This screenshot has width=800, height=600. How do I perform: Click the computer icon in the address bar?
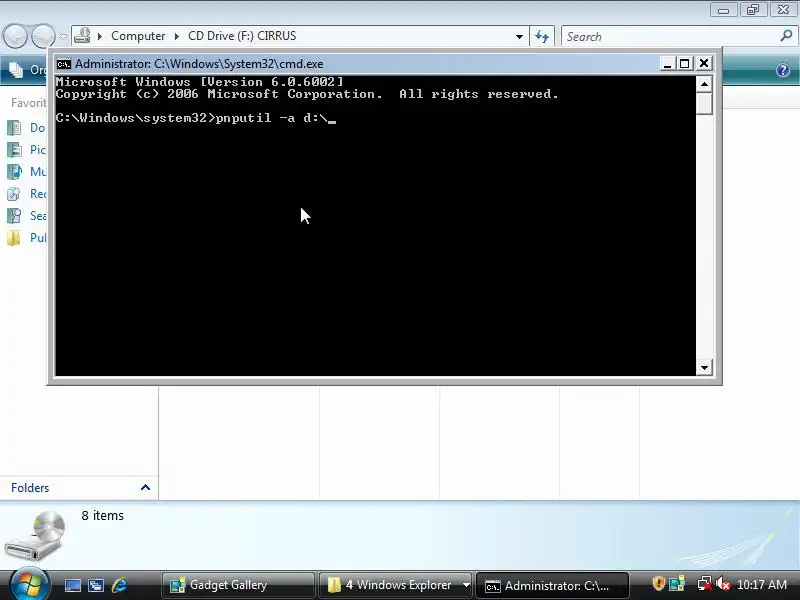[82, 36]
